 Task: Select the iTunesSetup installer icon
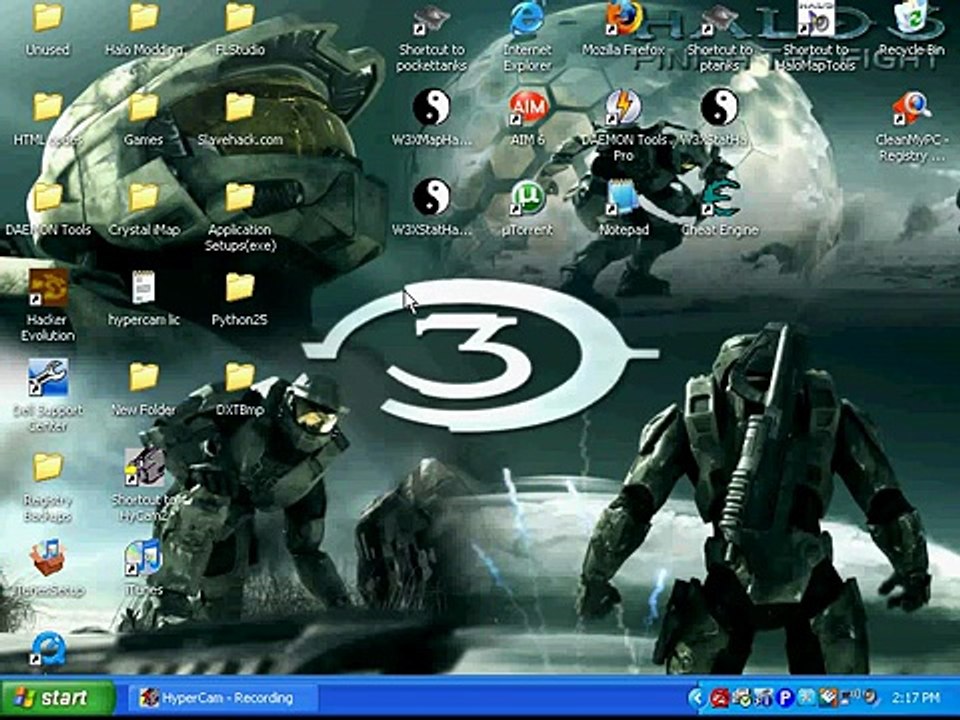48,557
